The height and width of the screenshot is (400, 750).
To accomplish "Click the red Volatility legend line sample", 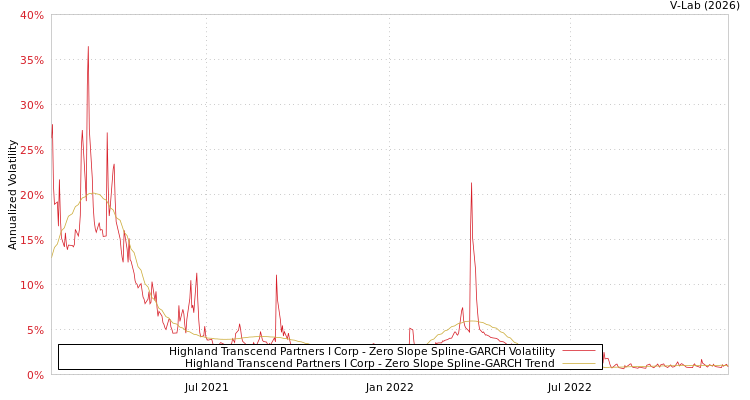I will [x=579, y=351].
